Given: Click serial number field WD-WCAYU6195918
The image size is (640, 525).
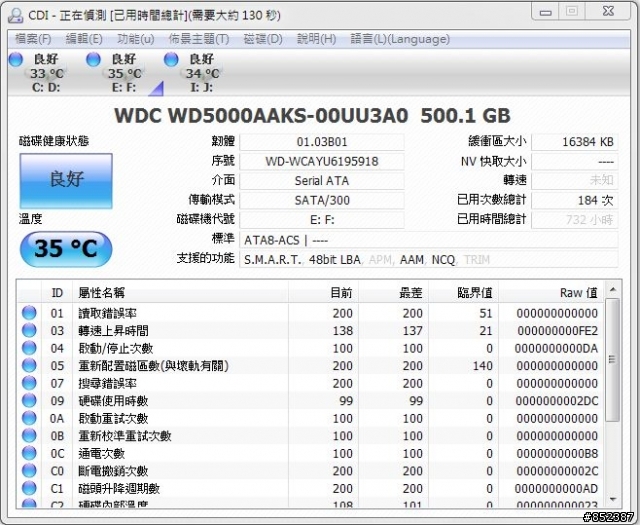Looking at the screenshot, I should coord(322,161).
